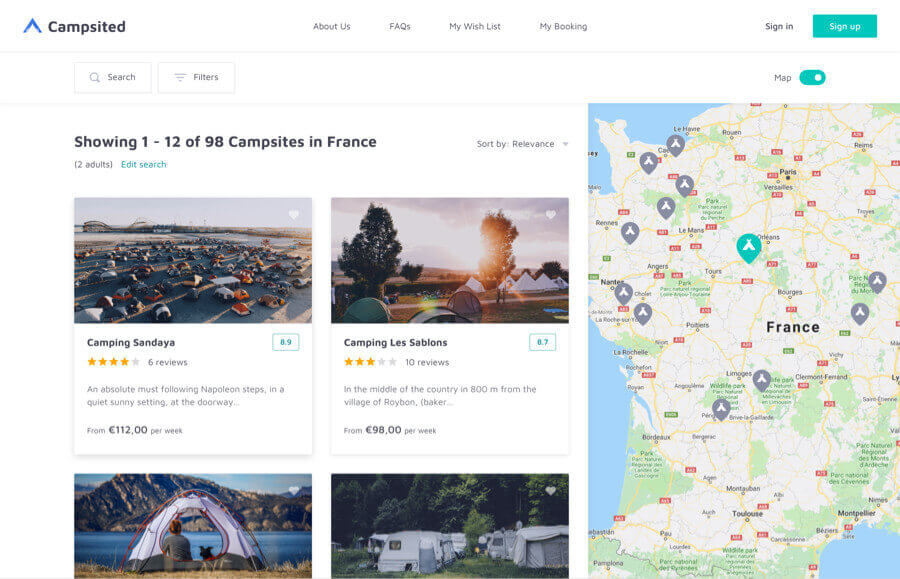Viewport: 900px width, 579px height.
Task: Select the map pin near Le Havre
Action: coord(676,145)
